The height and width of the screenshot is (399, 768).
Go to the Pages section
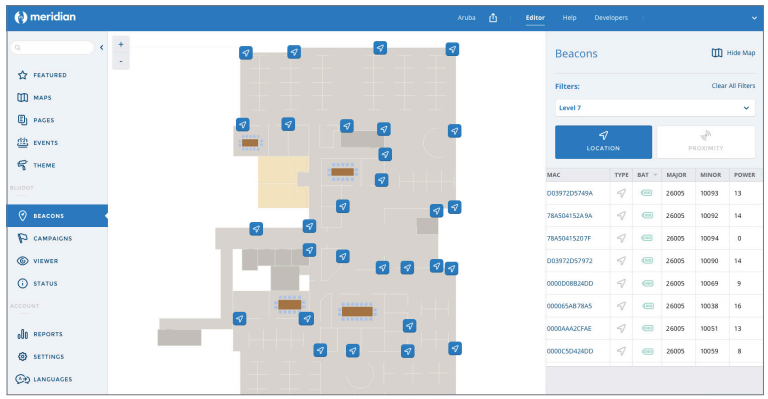pos(43,120)
